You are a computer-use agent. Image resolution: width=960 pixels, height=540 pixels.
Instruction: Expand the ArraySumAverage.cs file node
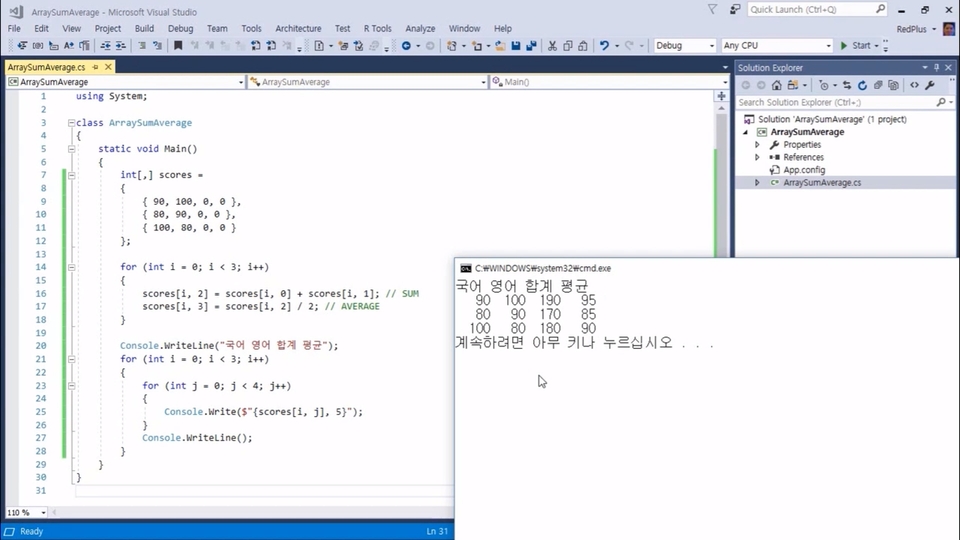coord(757,183)
